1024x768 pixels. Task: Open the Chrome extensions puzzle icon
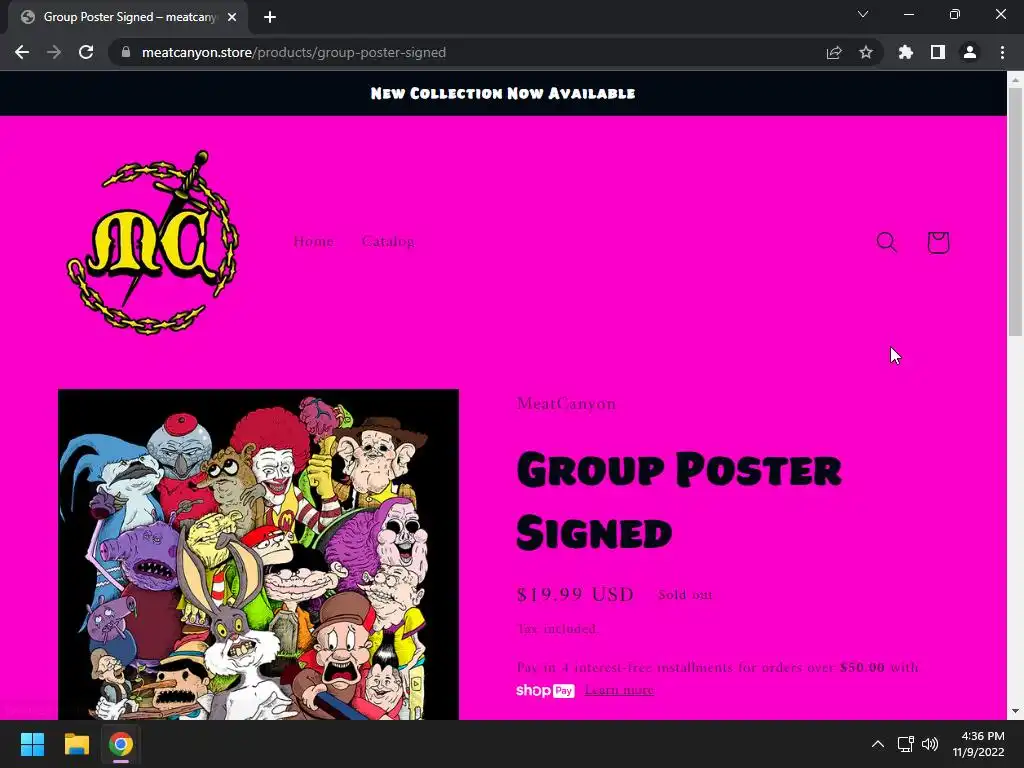[906, 52]
